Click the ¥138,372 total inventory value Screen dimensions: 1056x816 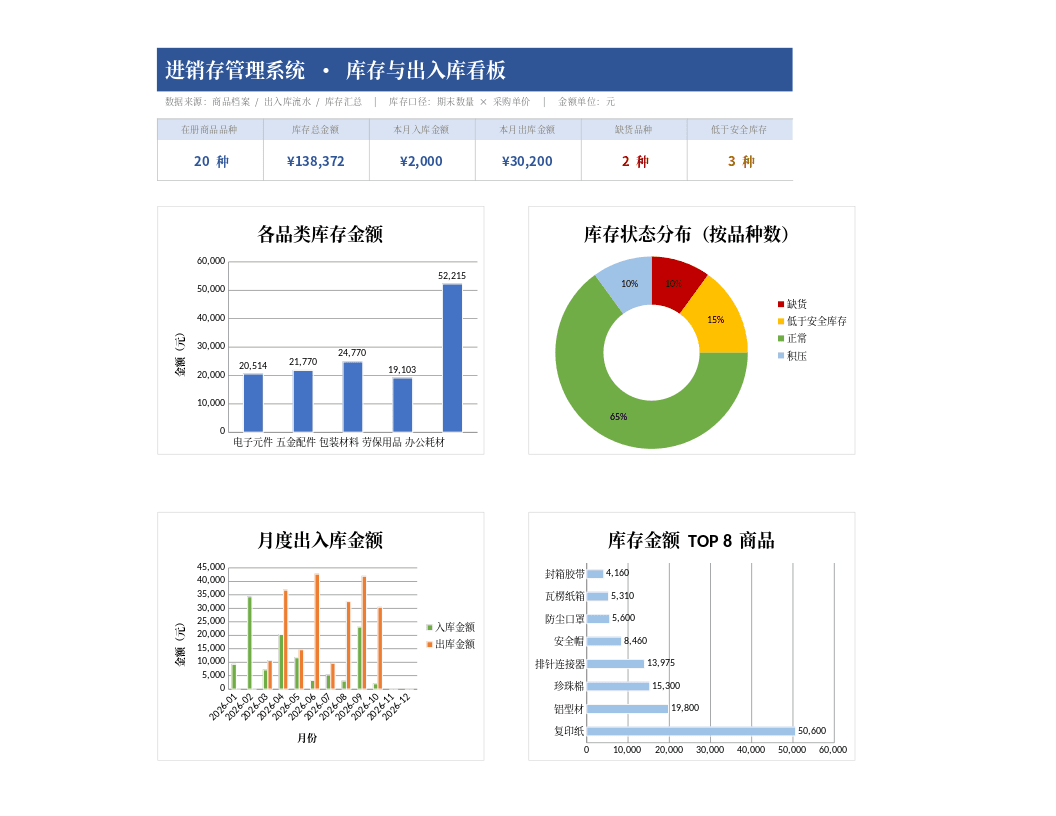pos(316,162)
